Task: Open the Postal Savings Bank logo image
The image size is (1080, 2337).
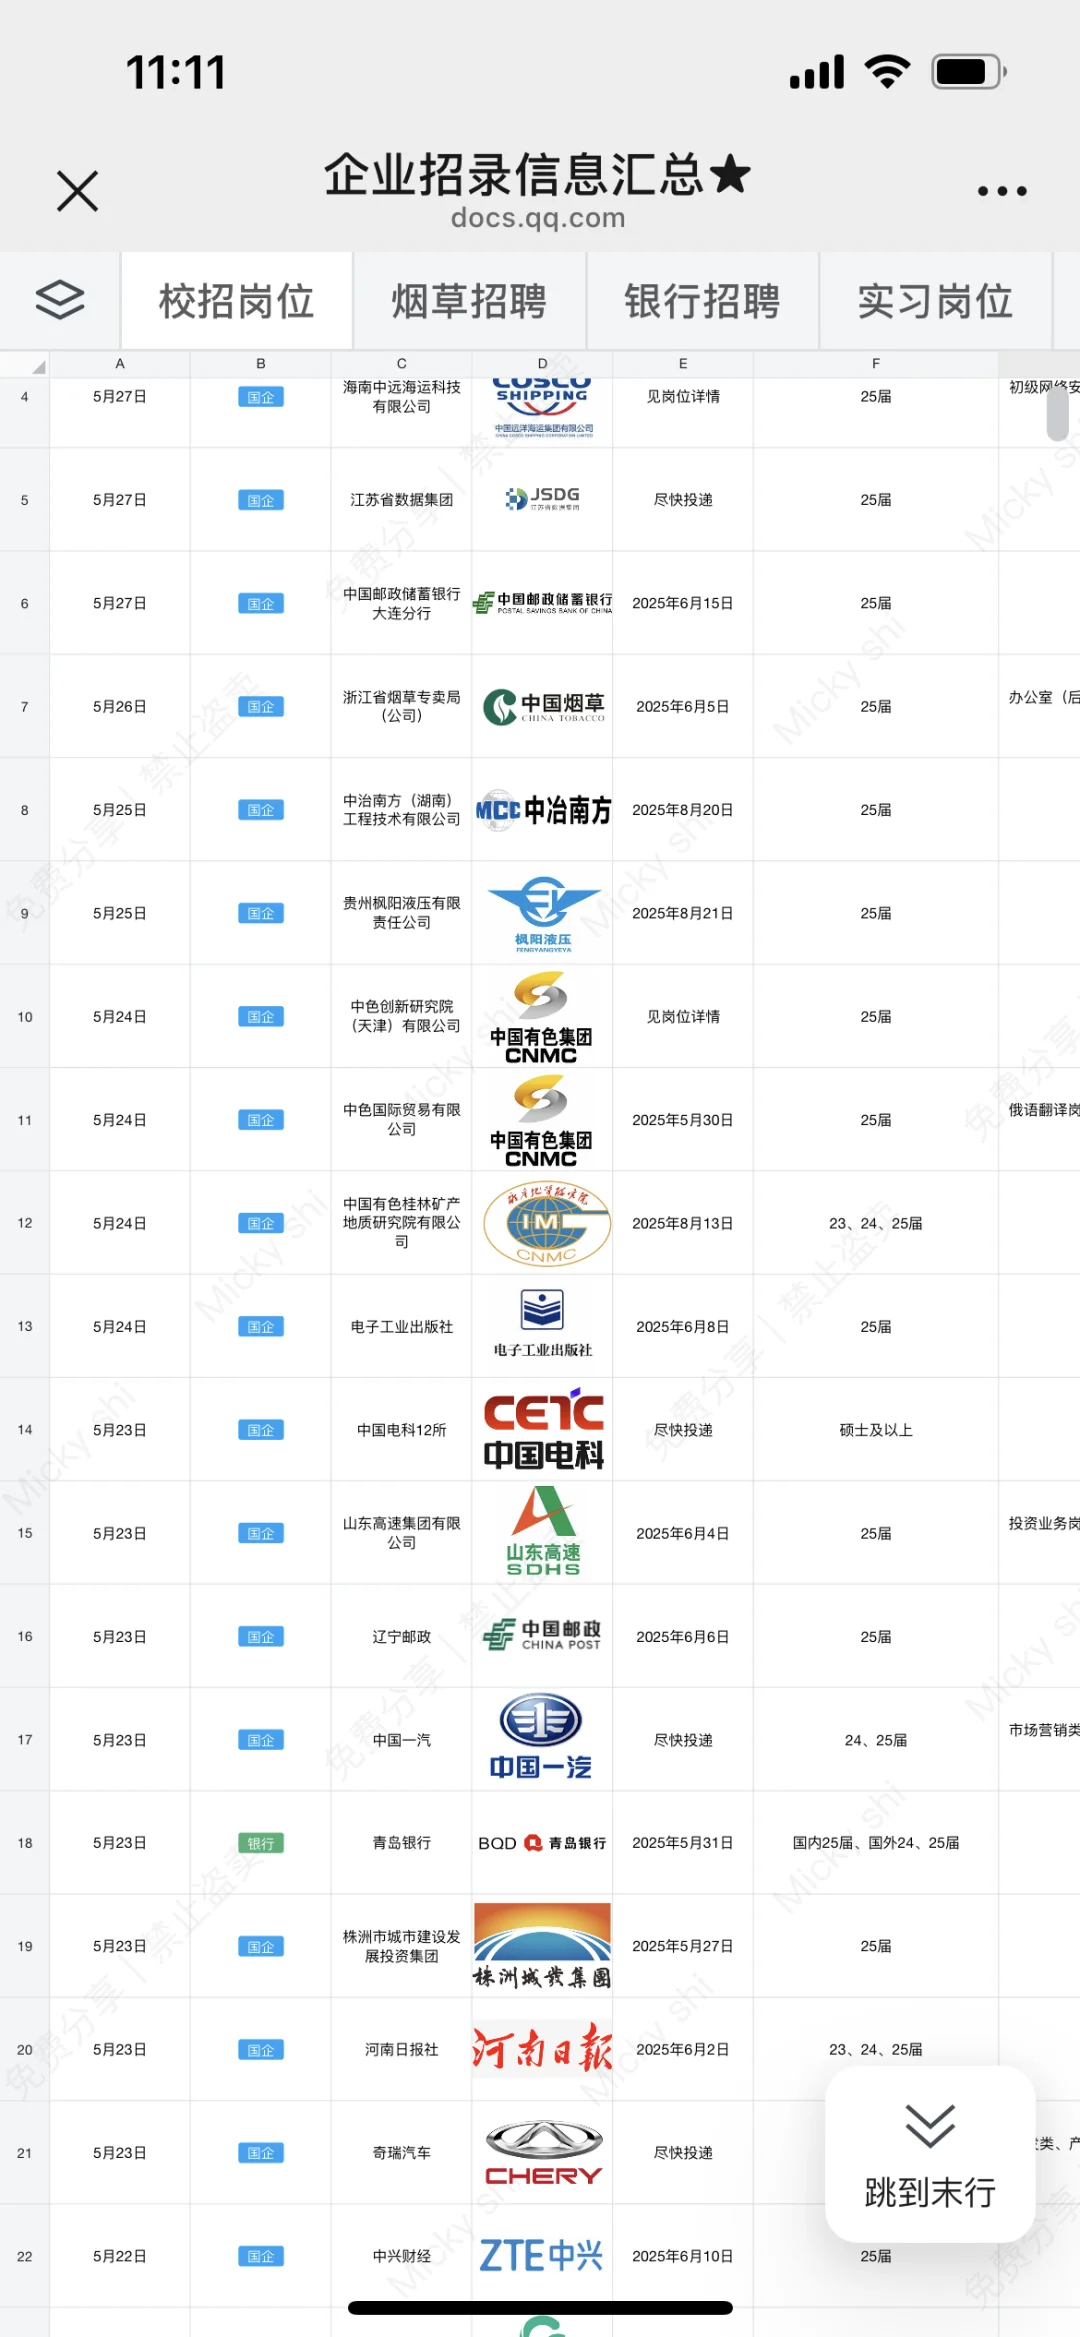Action: click(543, 602)
